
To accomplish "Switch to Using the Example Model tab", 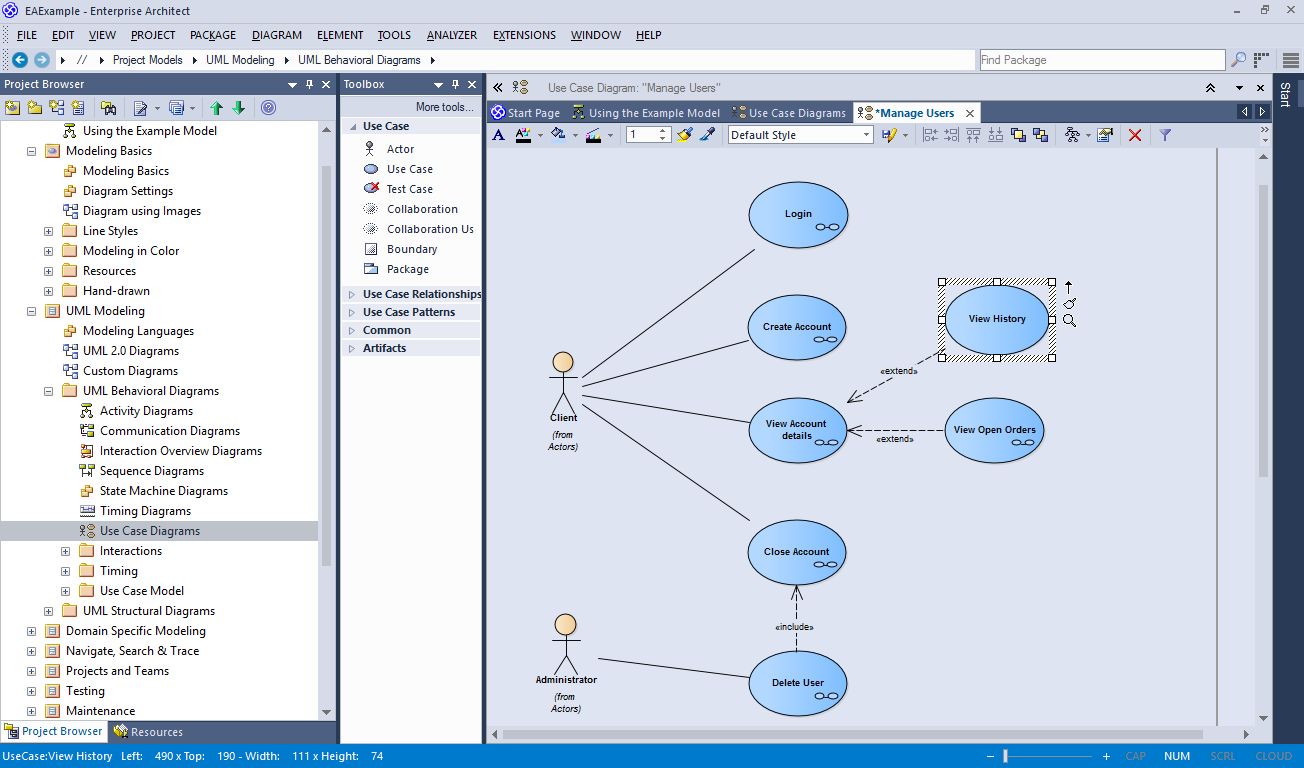I will [646, 113].
